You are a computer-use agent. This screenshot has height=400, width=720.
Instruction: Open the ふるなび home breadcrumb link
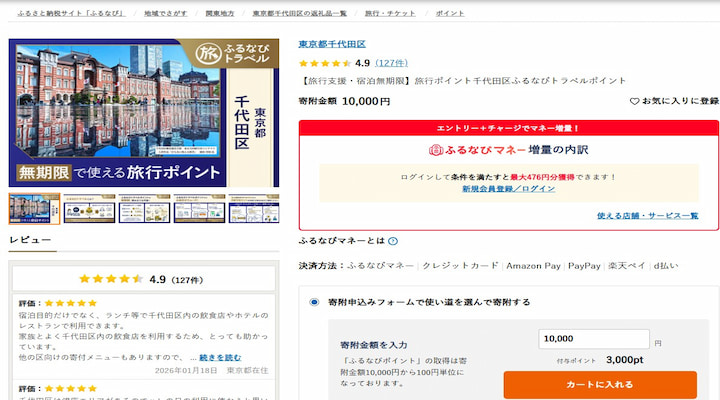(71, 13)
